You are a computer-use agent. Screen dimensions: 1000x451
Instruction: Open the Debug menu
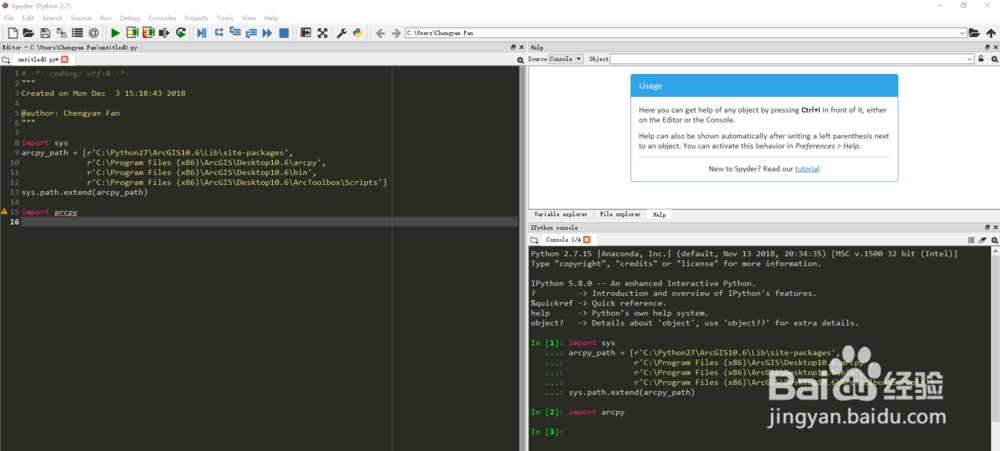(130, 18)
